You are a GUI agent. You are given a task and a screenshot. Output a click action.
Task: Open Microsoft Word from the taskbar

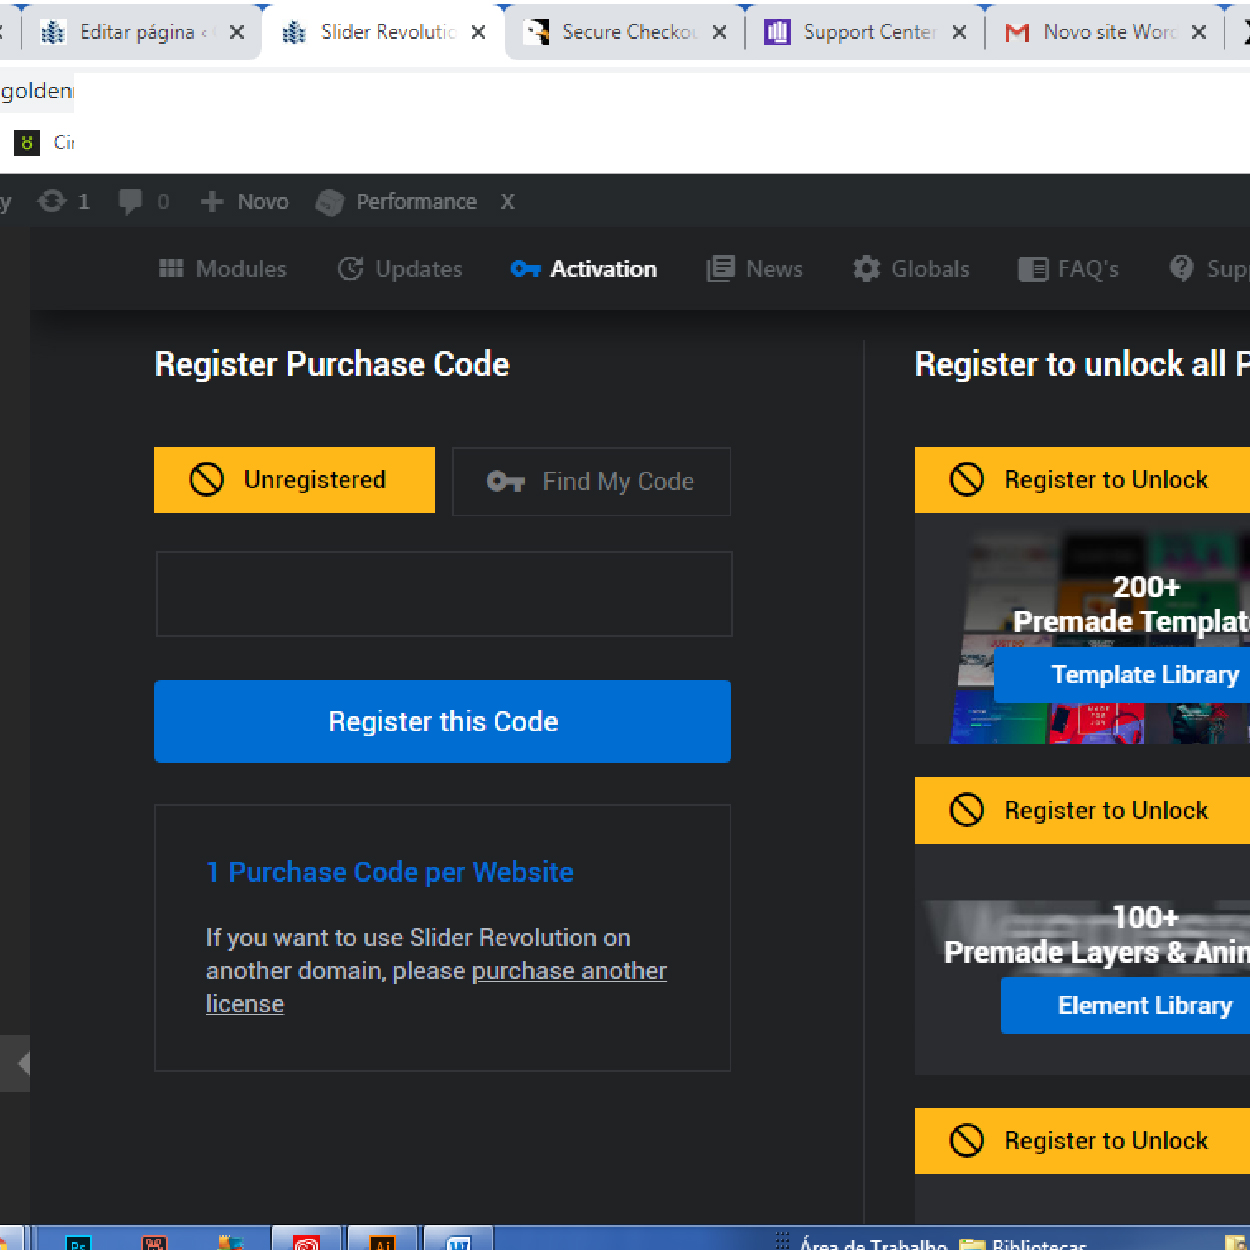pos(458,1240)
